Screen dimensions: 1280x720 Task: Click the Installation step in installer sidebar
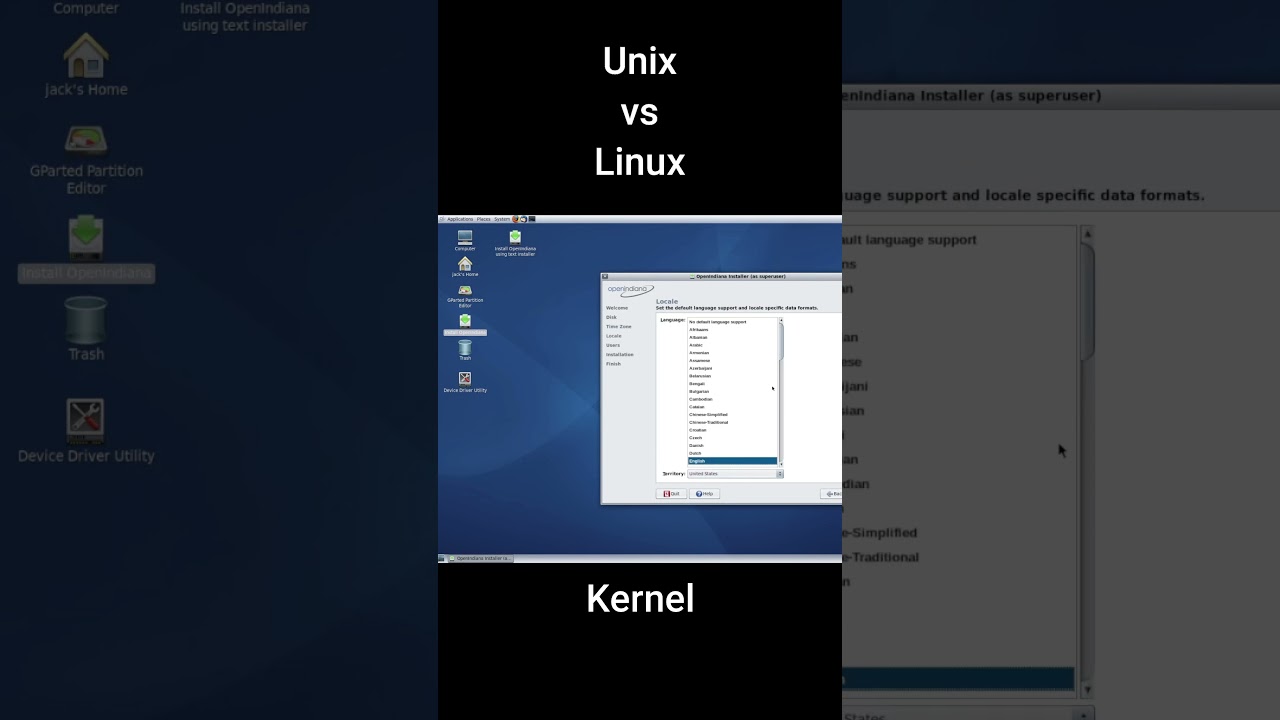(x=620, y=355)
